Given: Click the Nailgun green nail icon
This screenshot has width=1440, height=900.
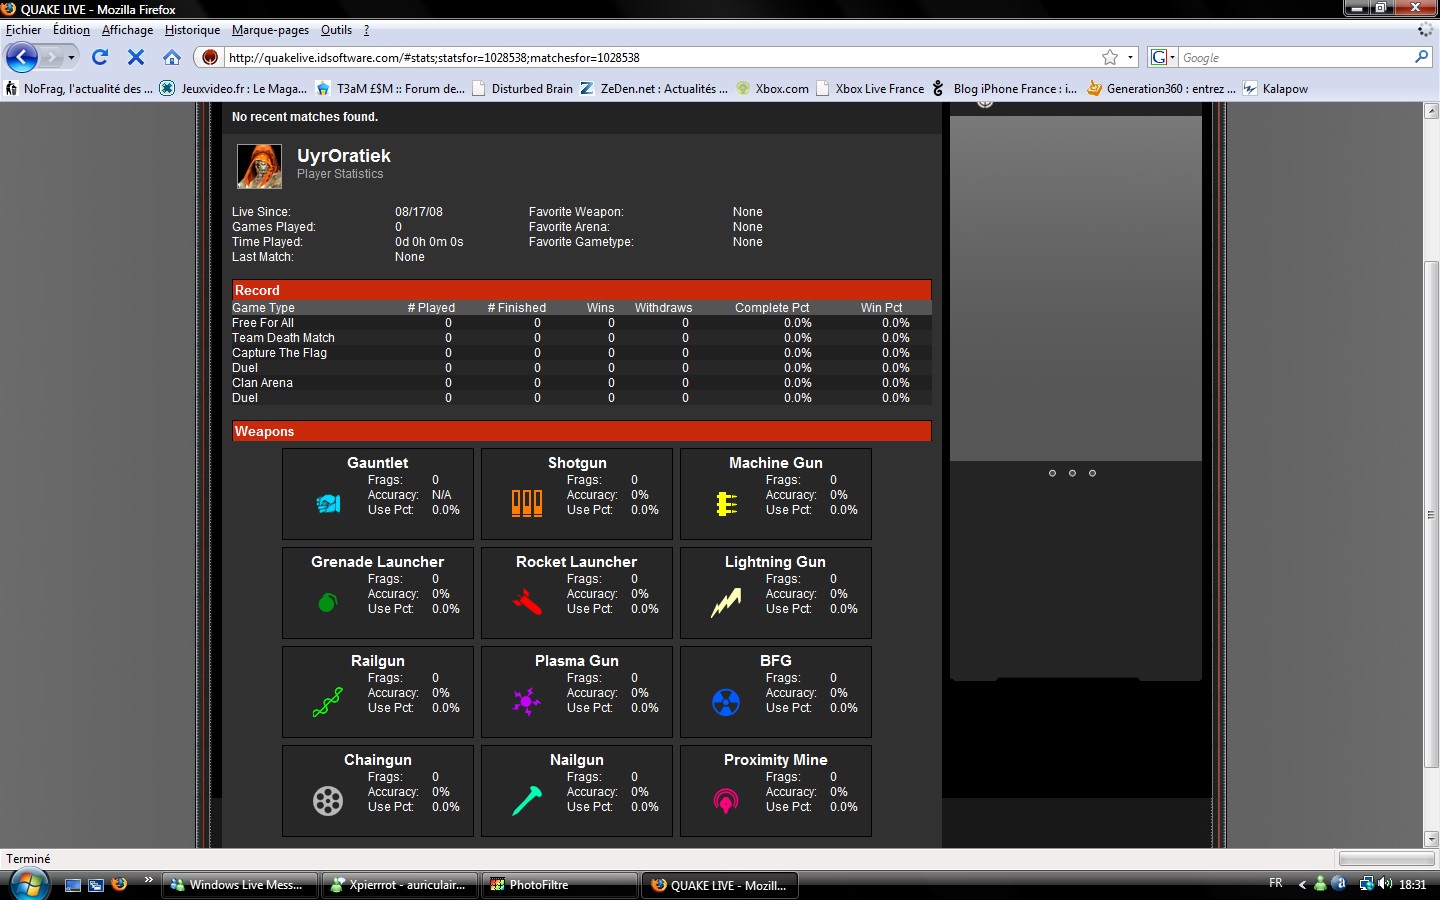Looking at the screenshot, I should pos(527,800).
